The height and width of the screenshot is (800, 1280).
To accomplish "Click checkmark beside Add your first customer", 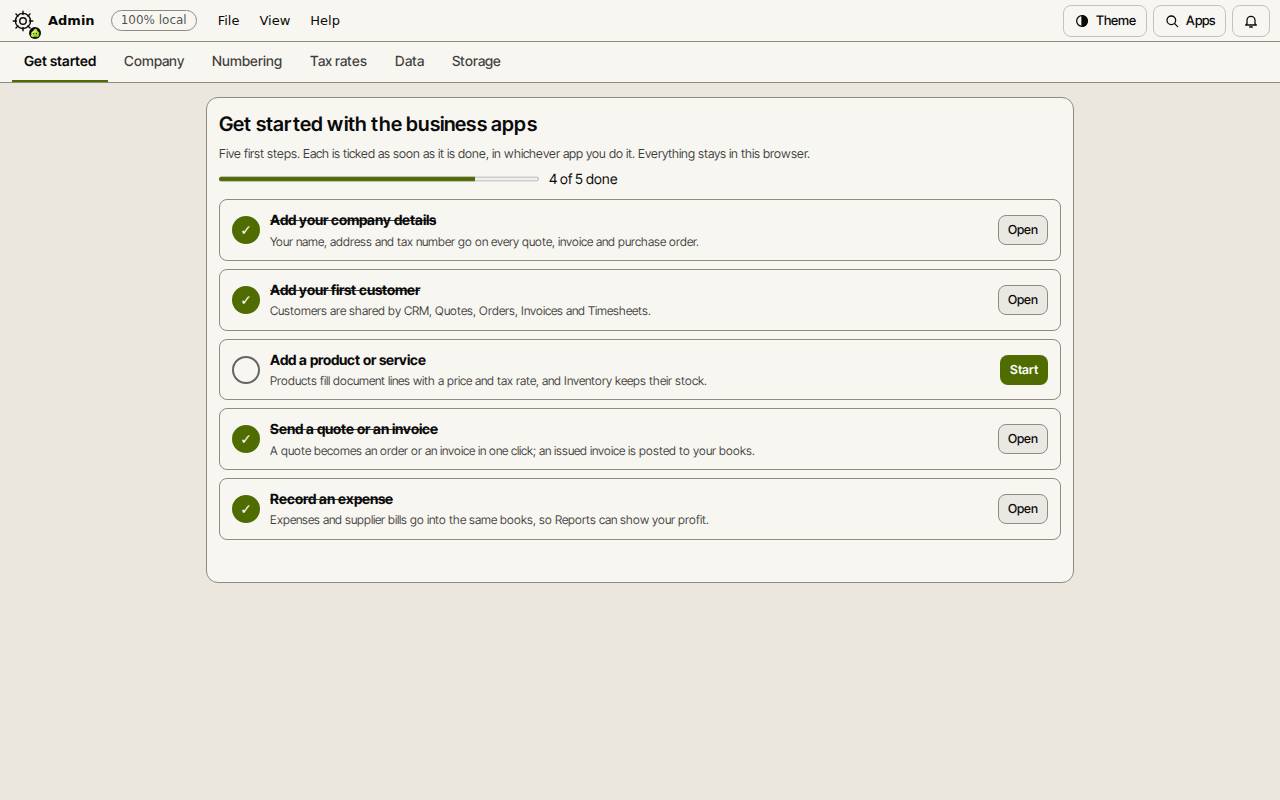I will coord(246,300).
